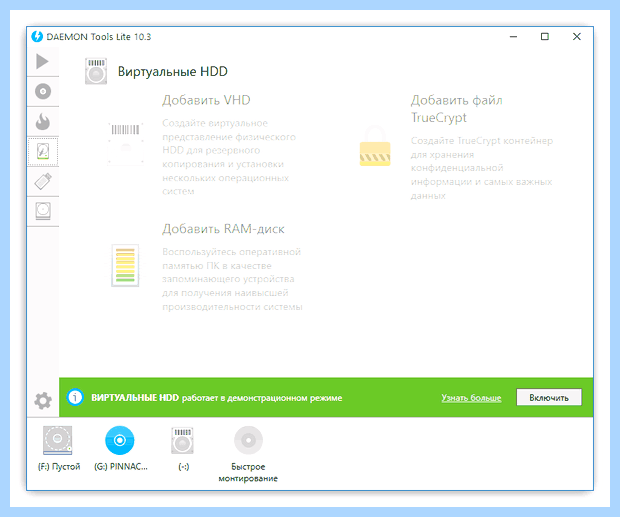The image size is (620, 517).
Task: Click the Добавить VHD hard drive icon
Action: coord(125,142)
